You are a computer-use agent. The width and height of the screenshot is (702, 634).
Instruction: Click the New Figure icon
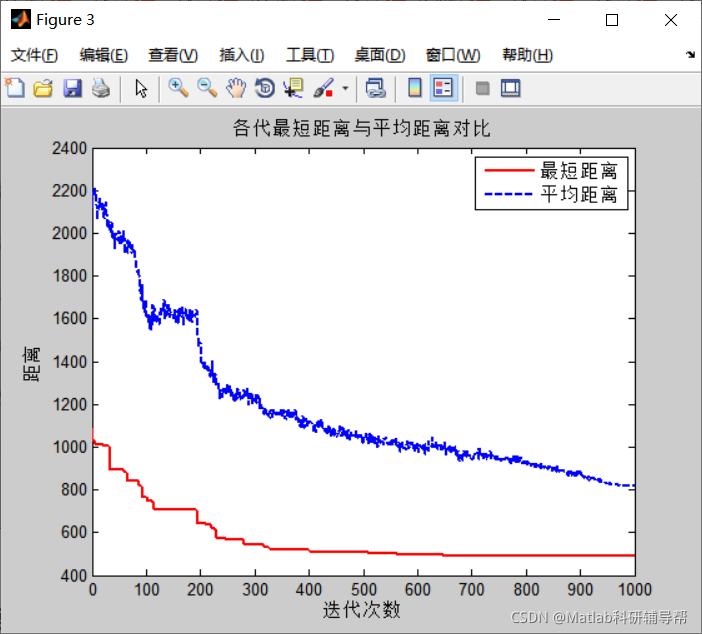point(15,88)
